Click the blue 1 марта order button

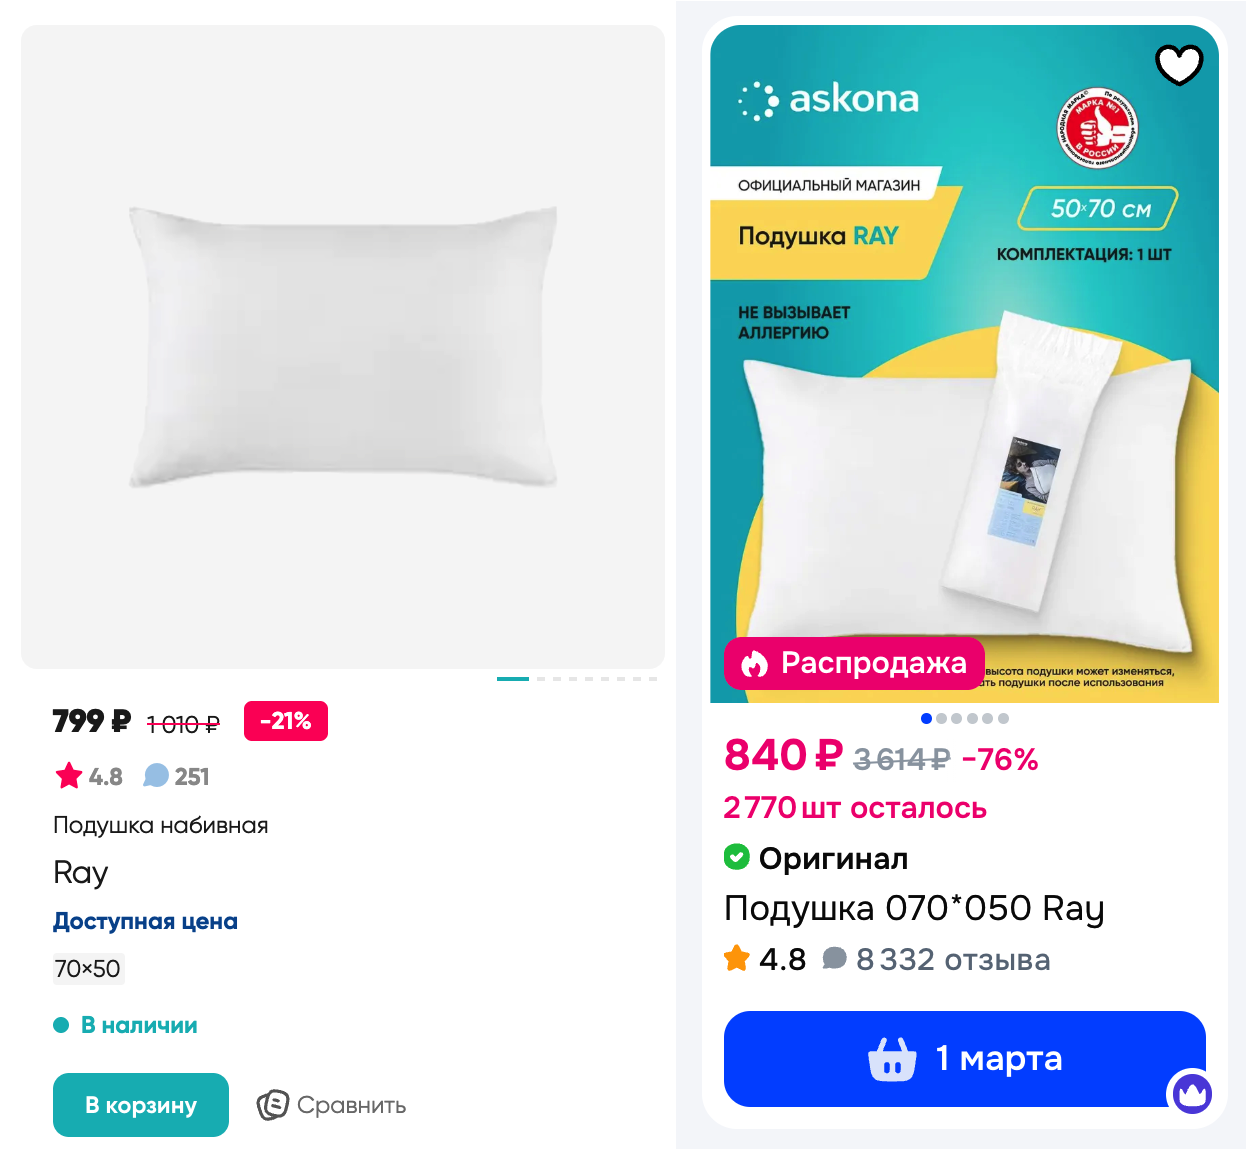pos(965,1059)
